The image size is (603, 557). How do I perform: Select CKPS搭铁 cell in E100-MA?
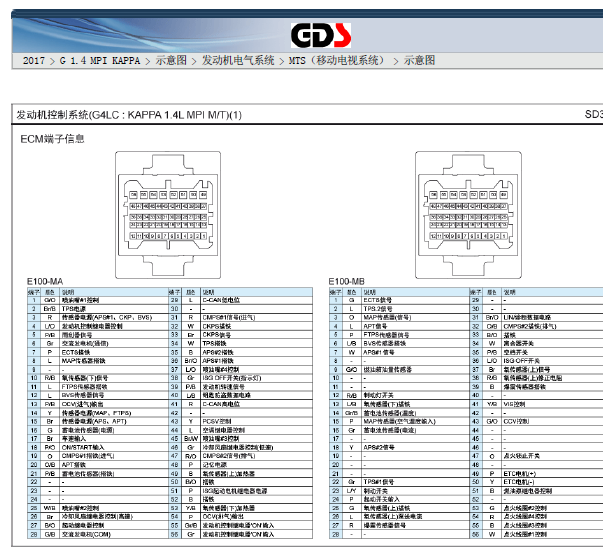pos(256,326)
